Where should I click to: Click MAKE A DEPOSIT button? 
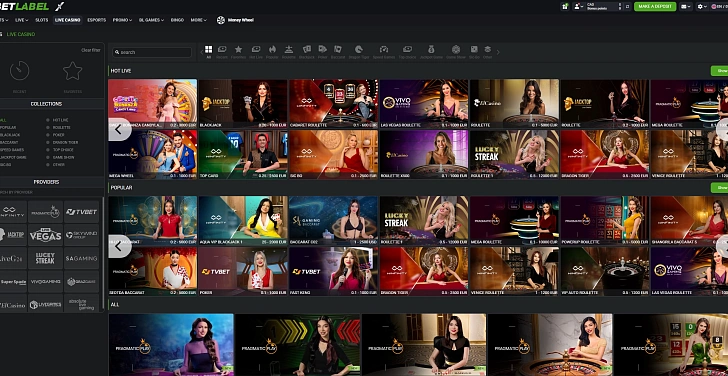pyautogui.click(x=655, y=6)
